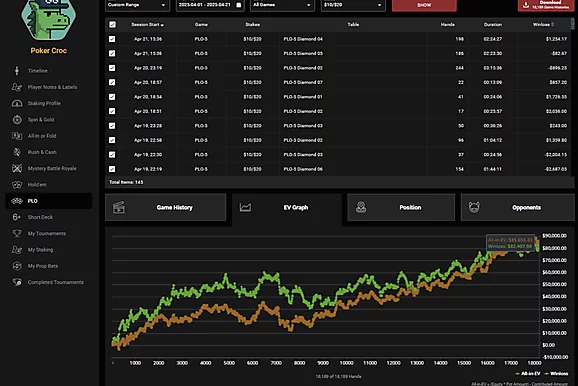This screenshot has width=578, height=386.
Task: Switch to the Game History tab
Action: 166,208
